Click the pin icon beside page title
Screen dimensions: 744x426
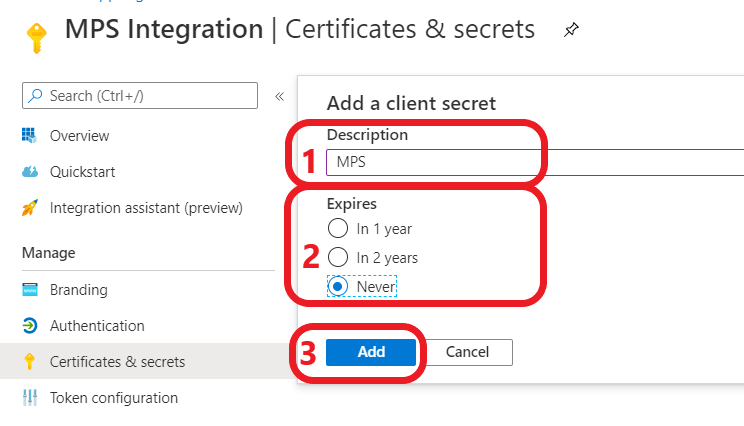click(570, 31)
